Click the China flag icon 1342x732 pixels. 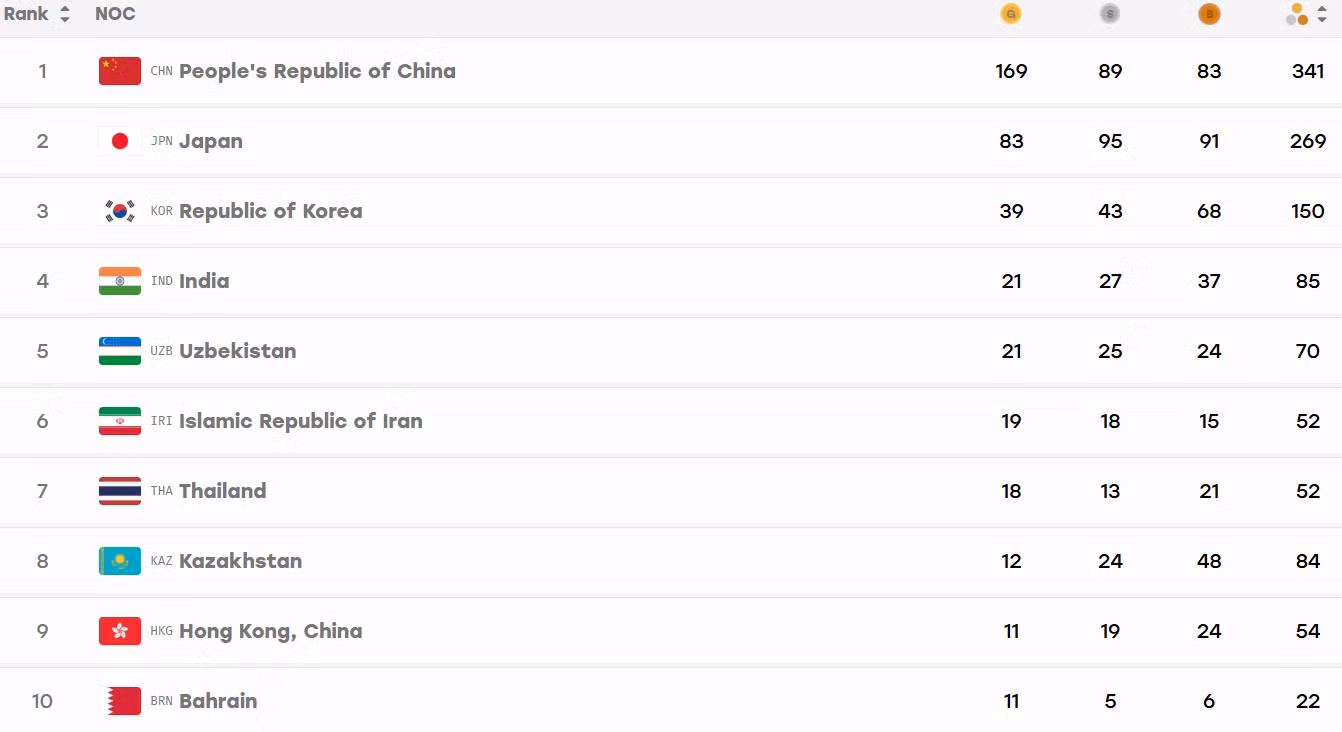[120, 71]
